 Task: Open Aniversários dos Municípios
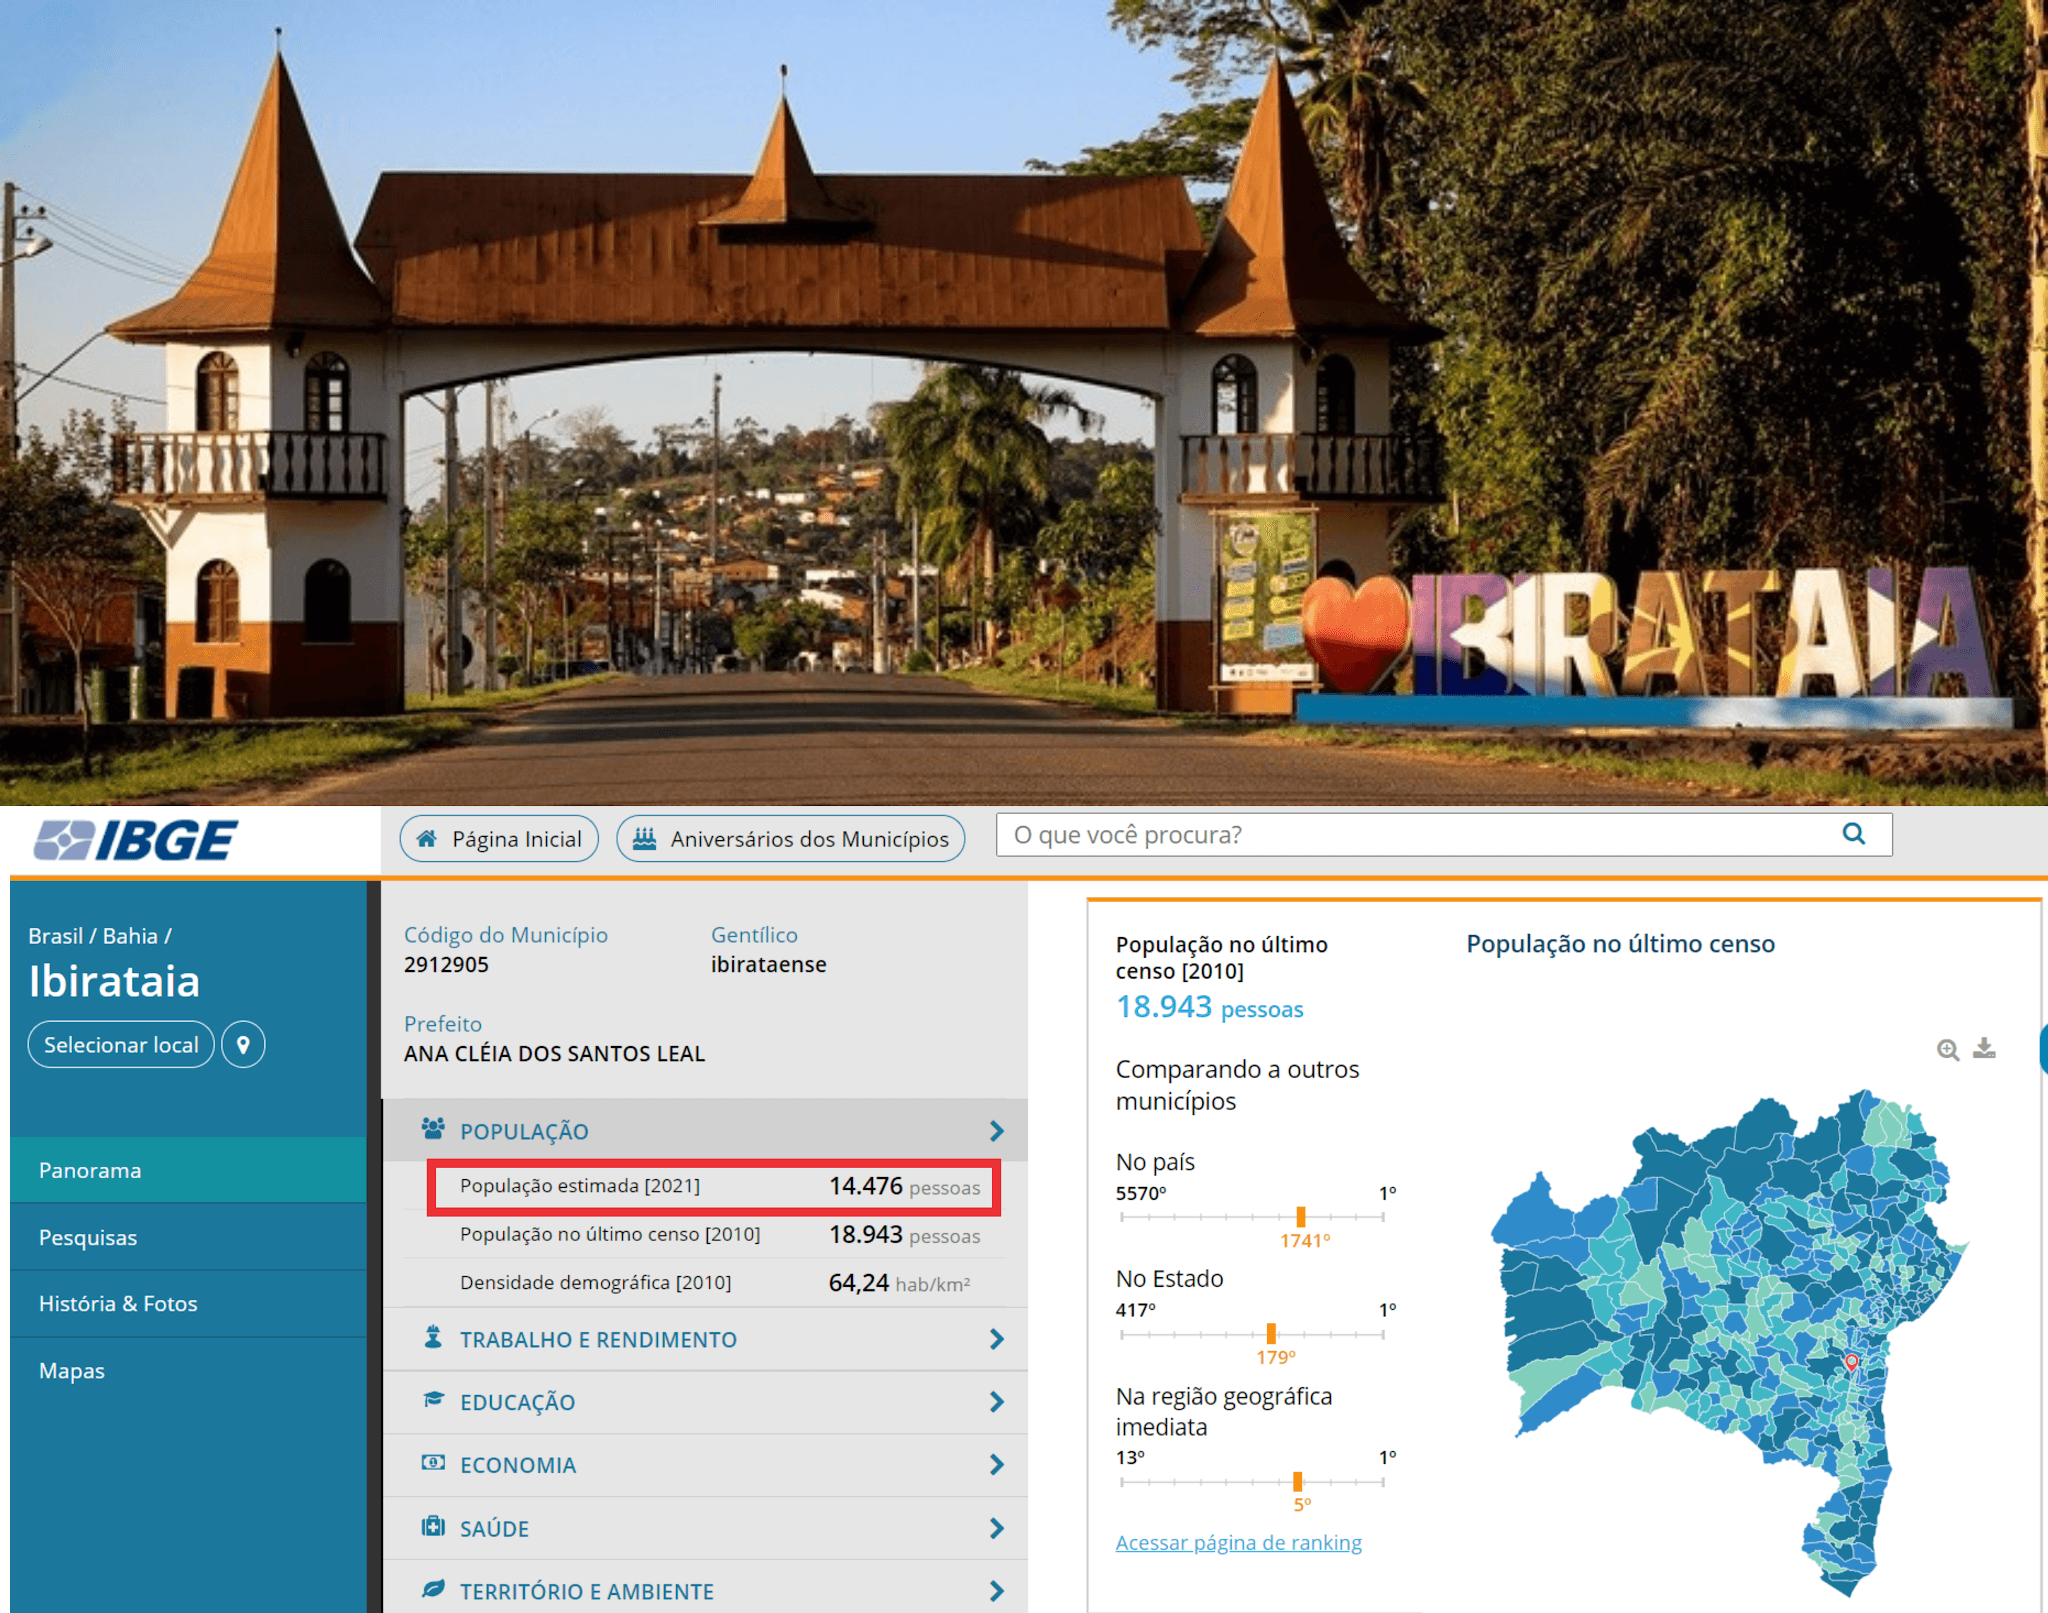[791, 839]
